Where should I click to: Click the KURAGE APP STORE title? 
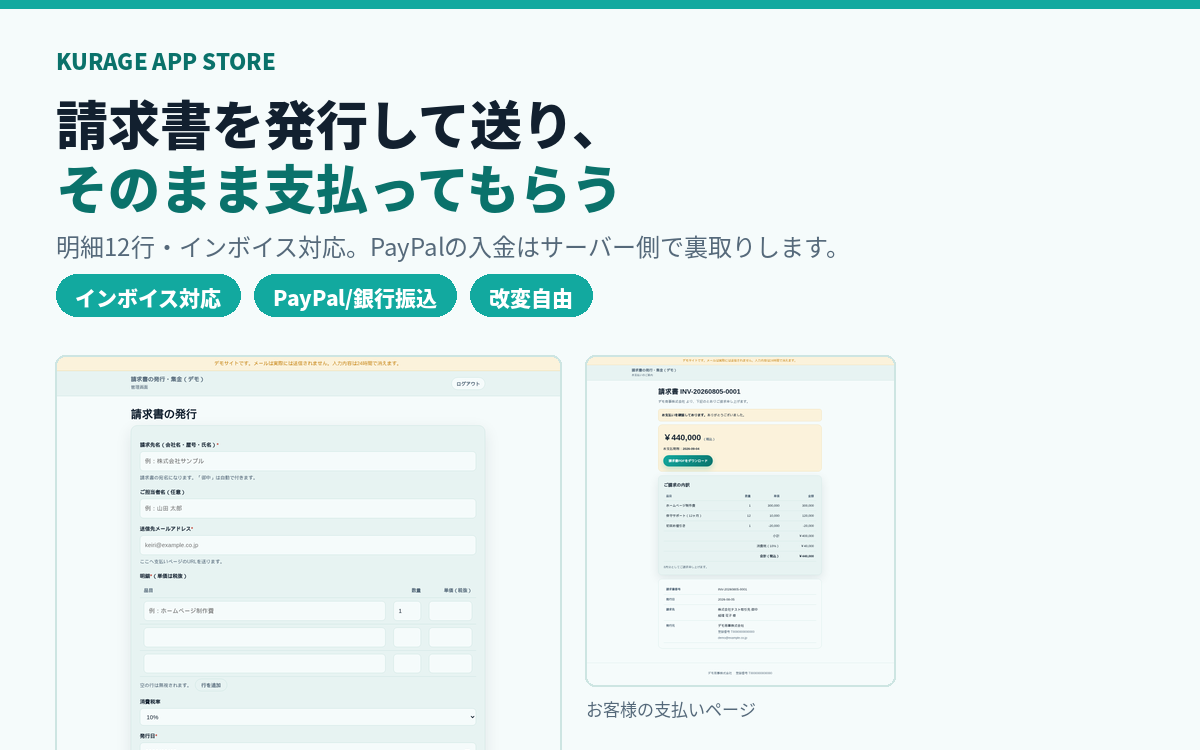166,62
